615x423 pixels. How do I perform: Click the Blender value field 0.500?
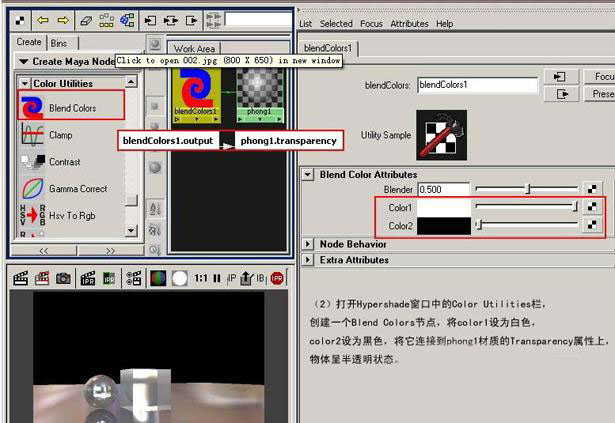pos(444,190)
